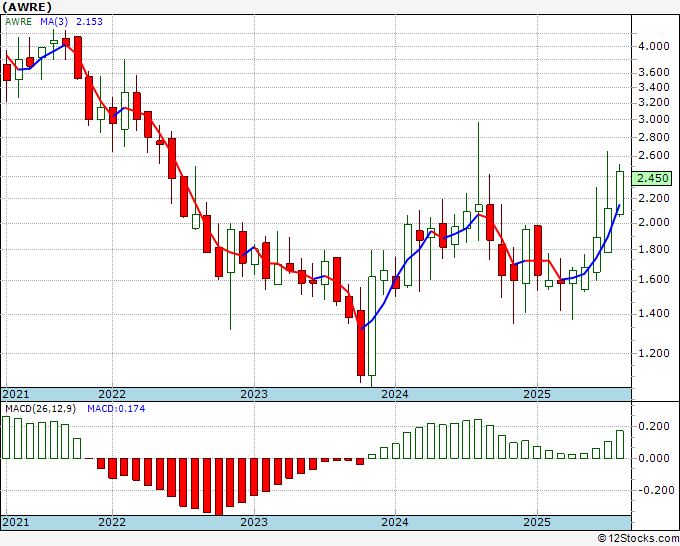Select 2022 on the price chart timeline
This screenshot has width=680, height=546.
(112, 394)
